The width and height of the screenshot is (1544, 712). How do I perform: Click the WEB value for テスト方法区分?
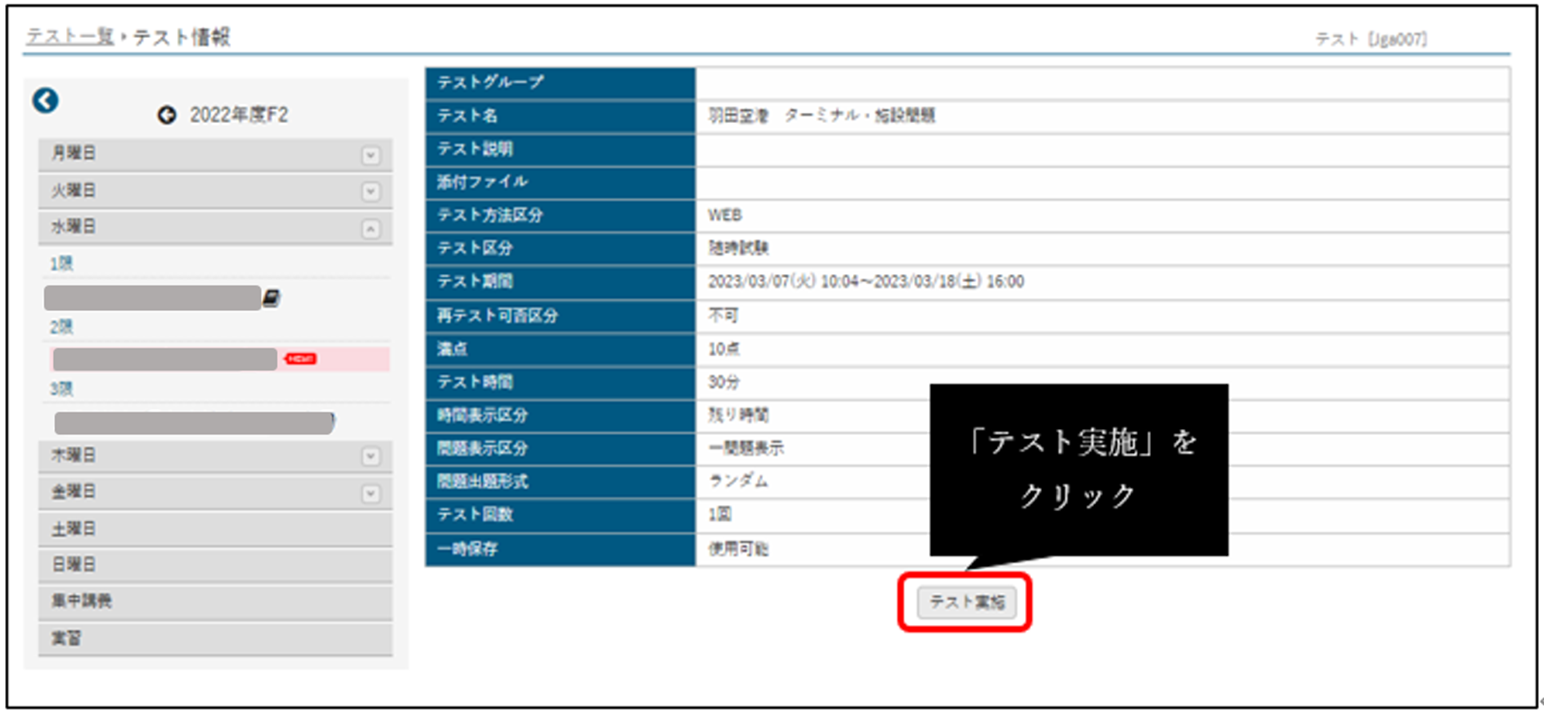[724, 216]
